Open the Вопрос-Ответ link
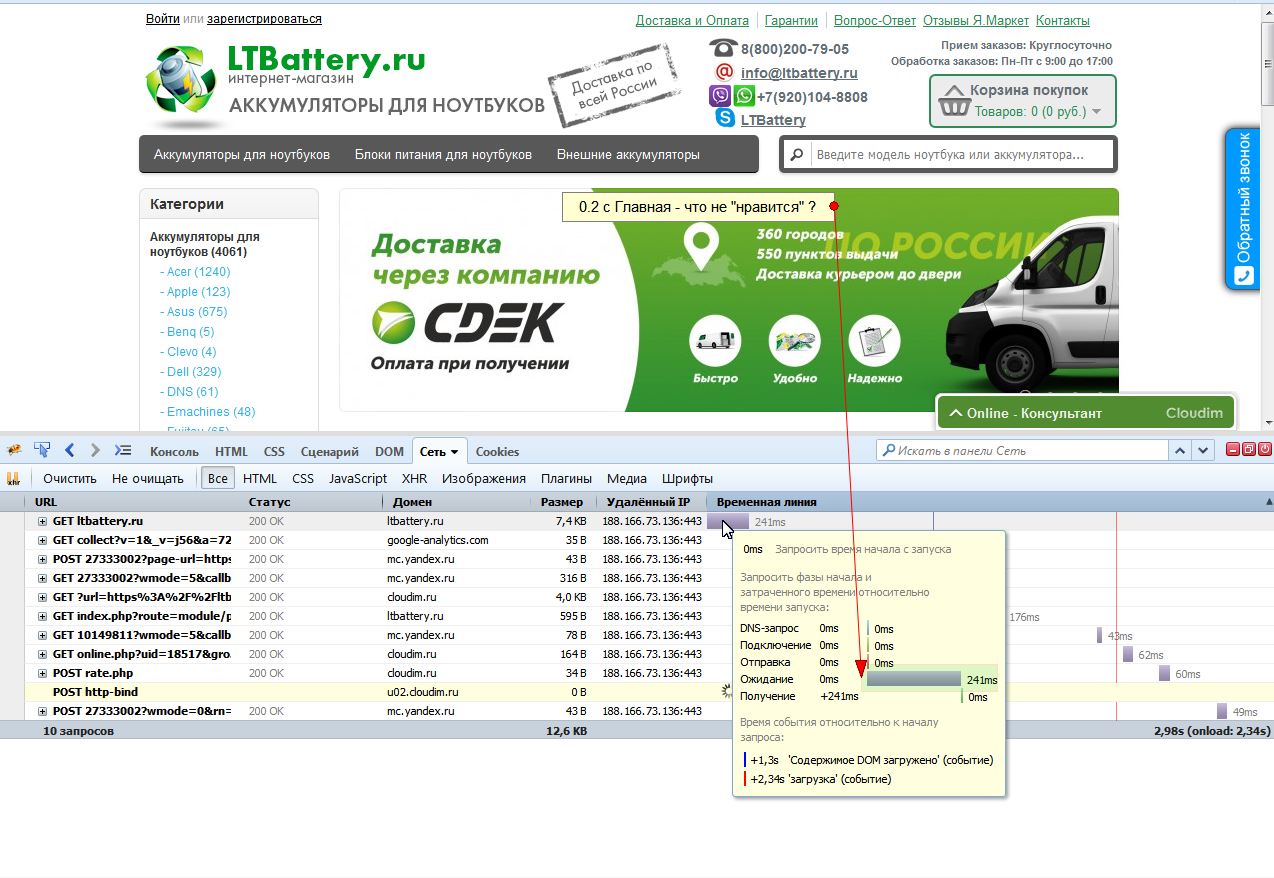This screenshot has height=878, width=1274. (875, 20)
